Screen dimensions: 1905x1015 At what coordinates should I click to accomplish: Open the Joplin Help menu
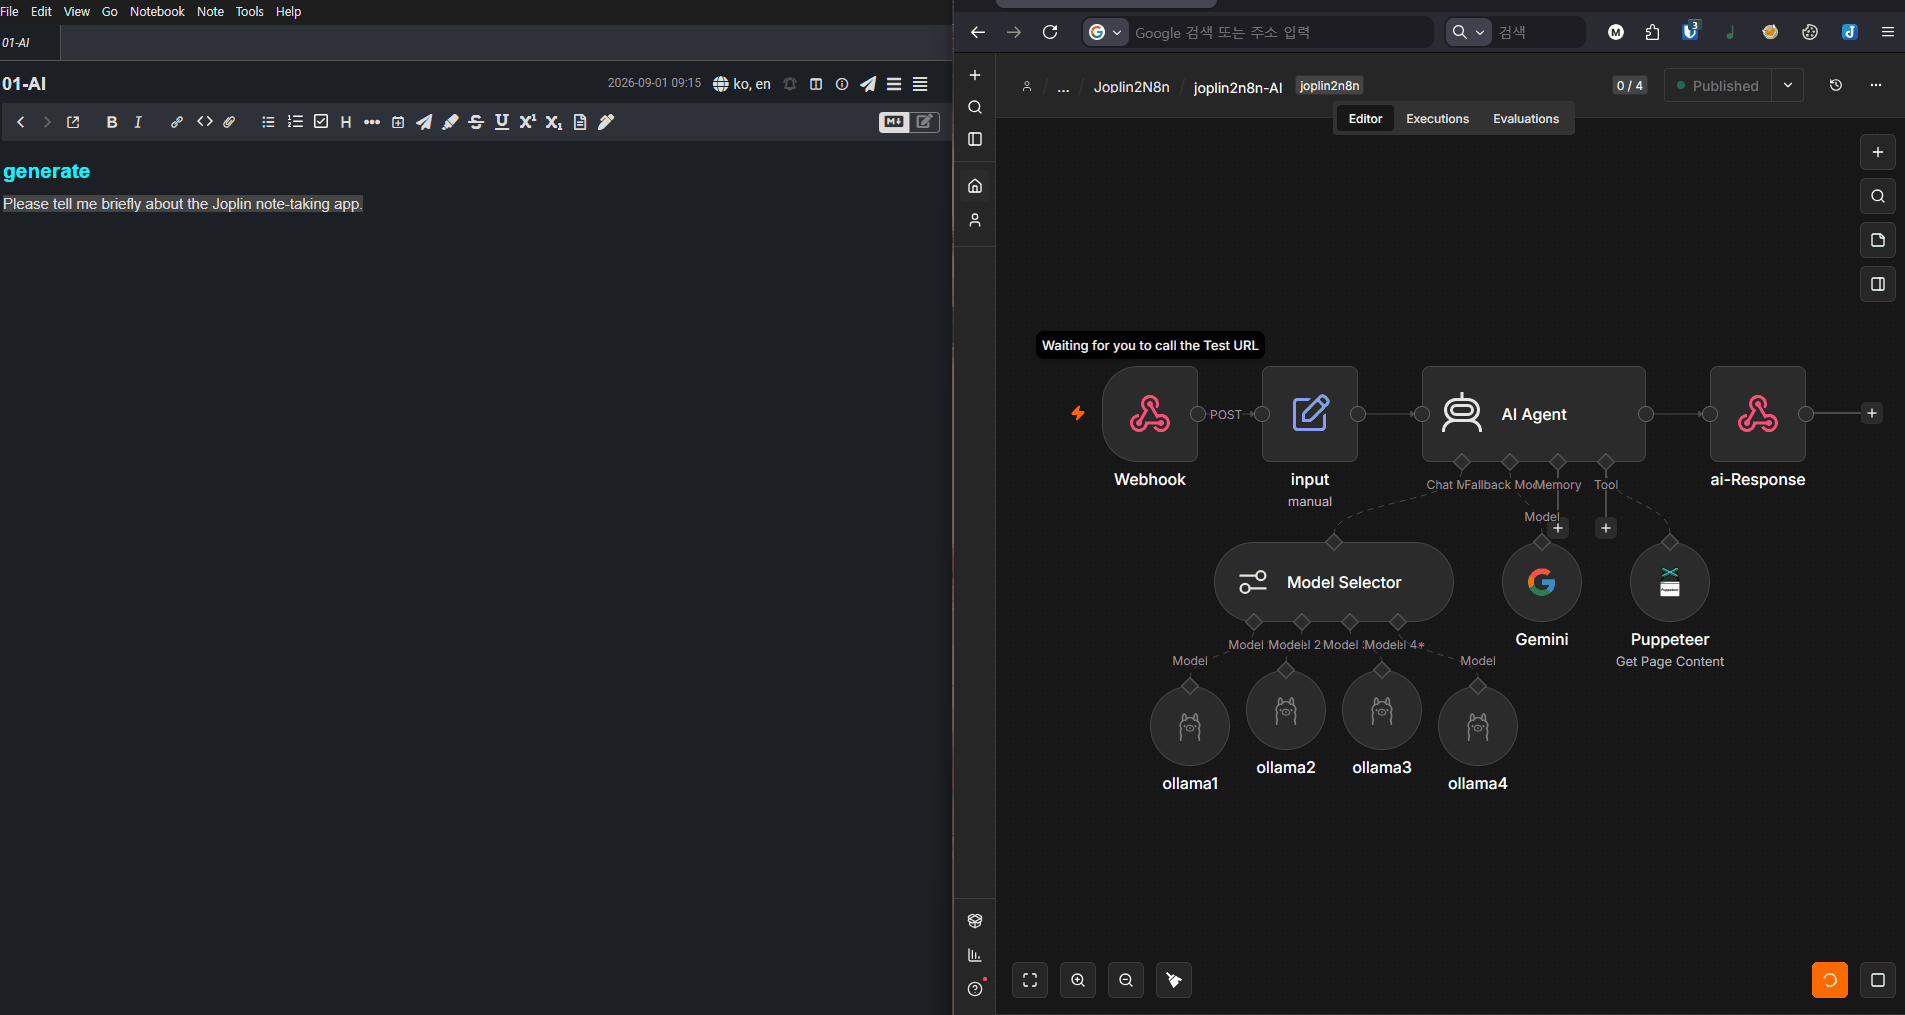[288, 12]
